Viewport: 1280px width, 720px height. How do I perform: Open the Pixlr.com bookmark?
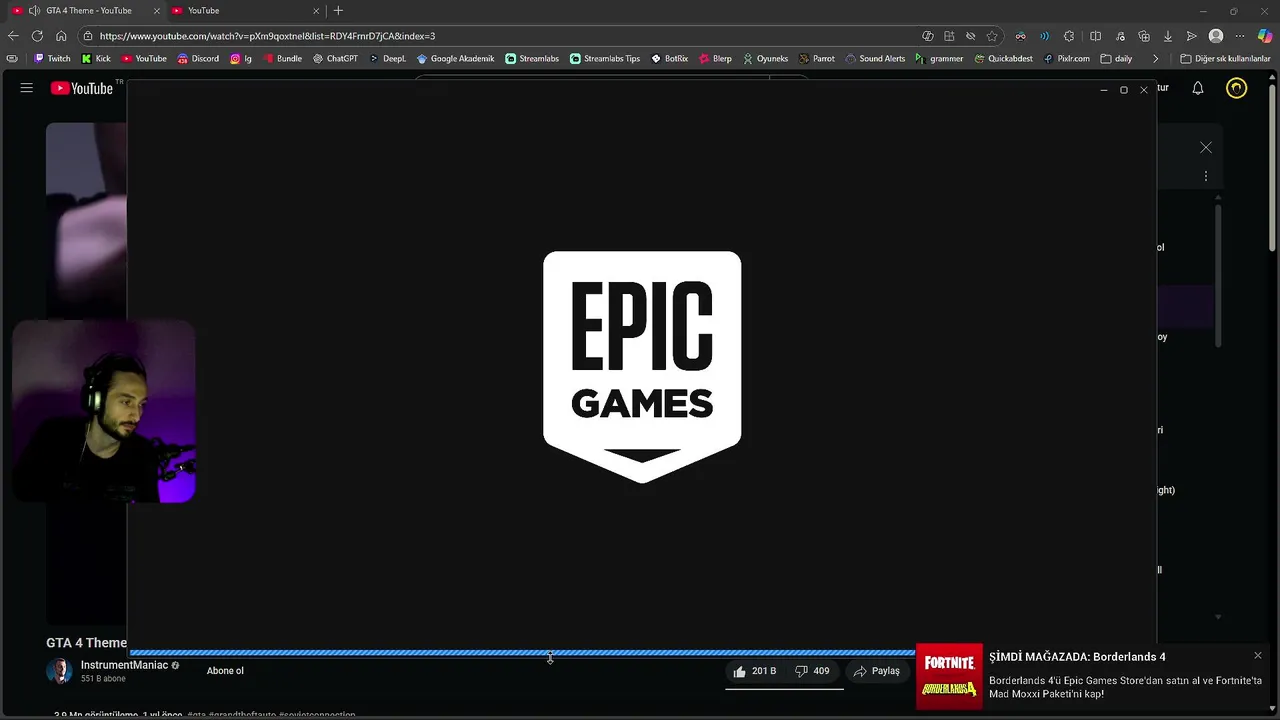(1066, 58)
